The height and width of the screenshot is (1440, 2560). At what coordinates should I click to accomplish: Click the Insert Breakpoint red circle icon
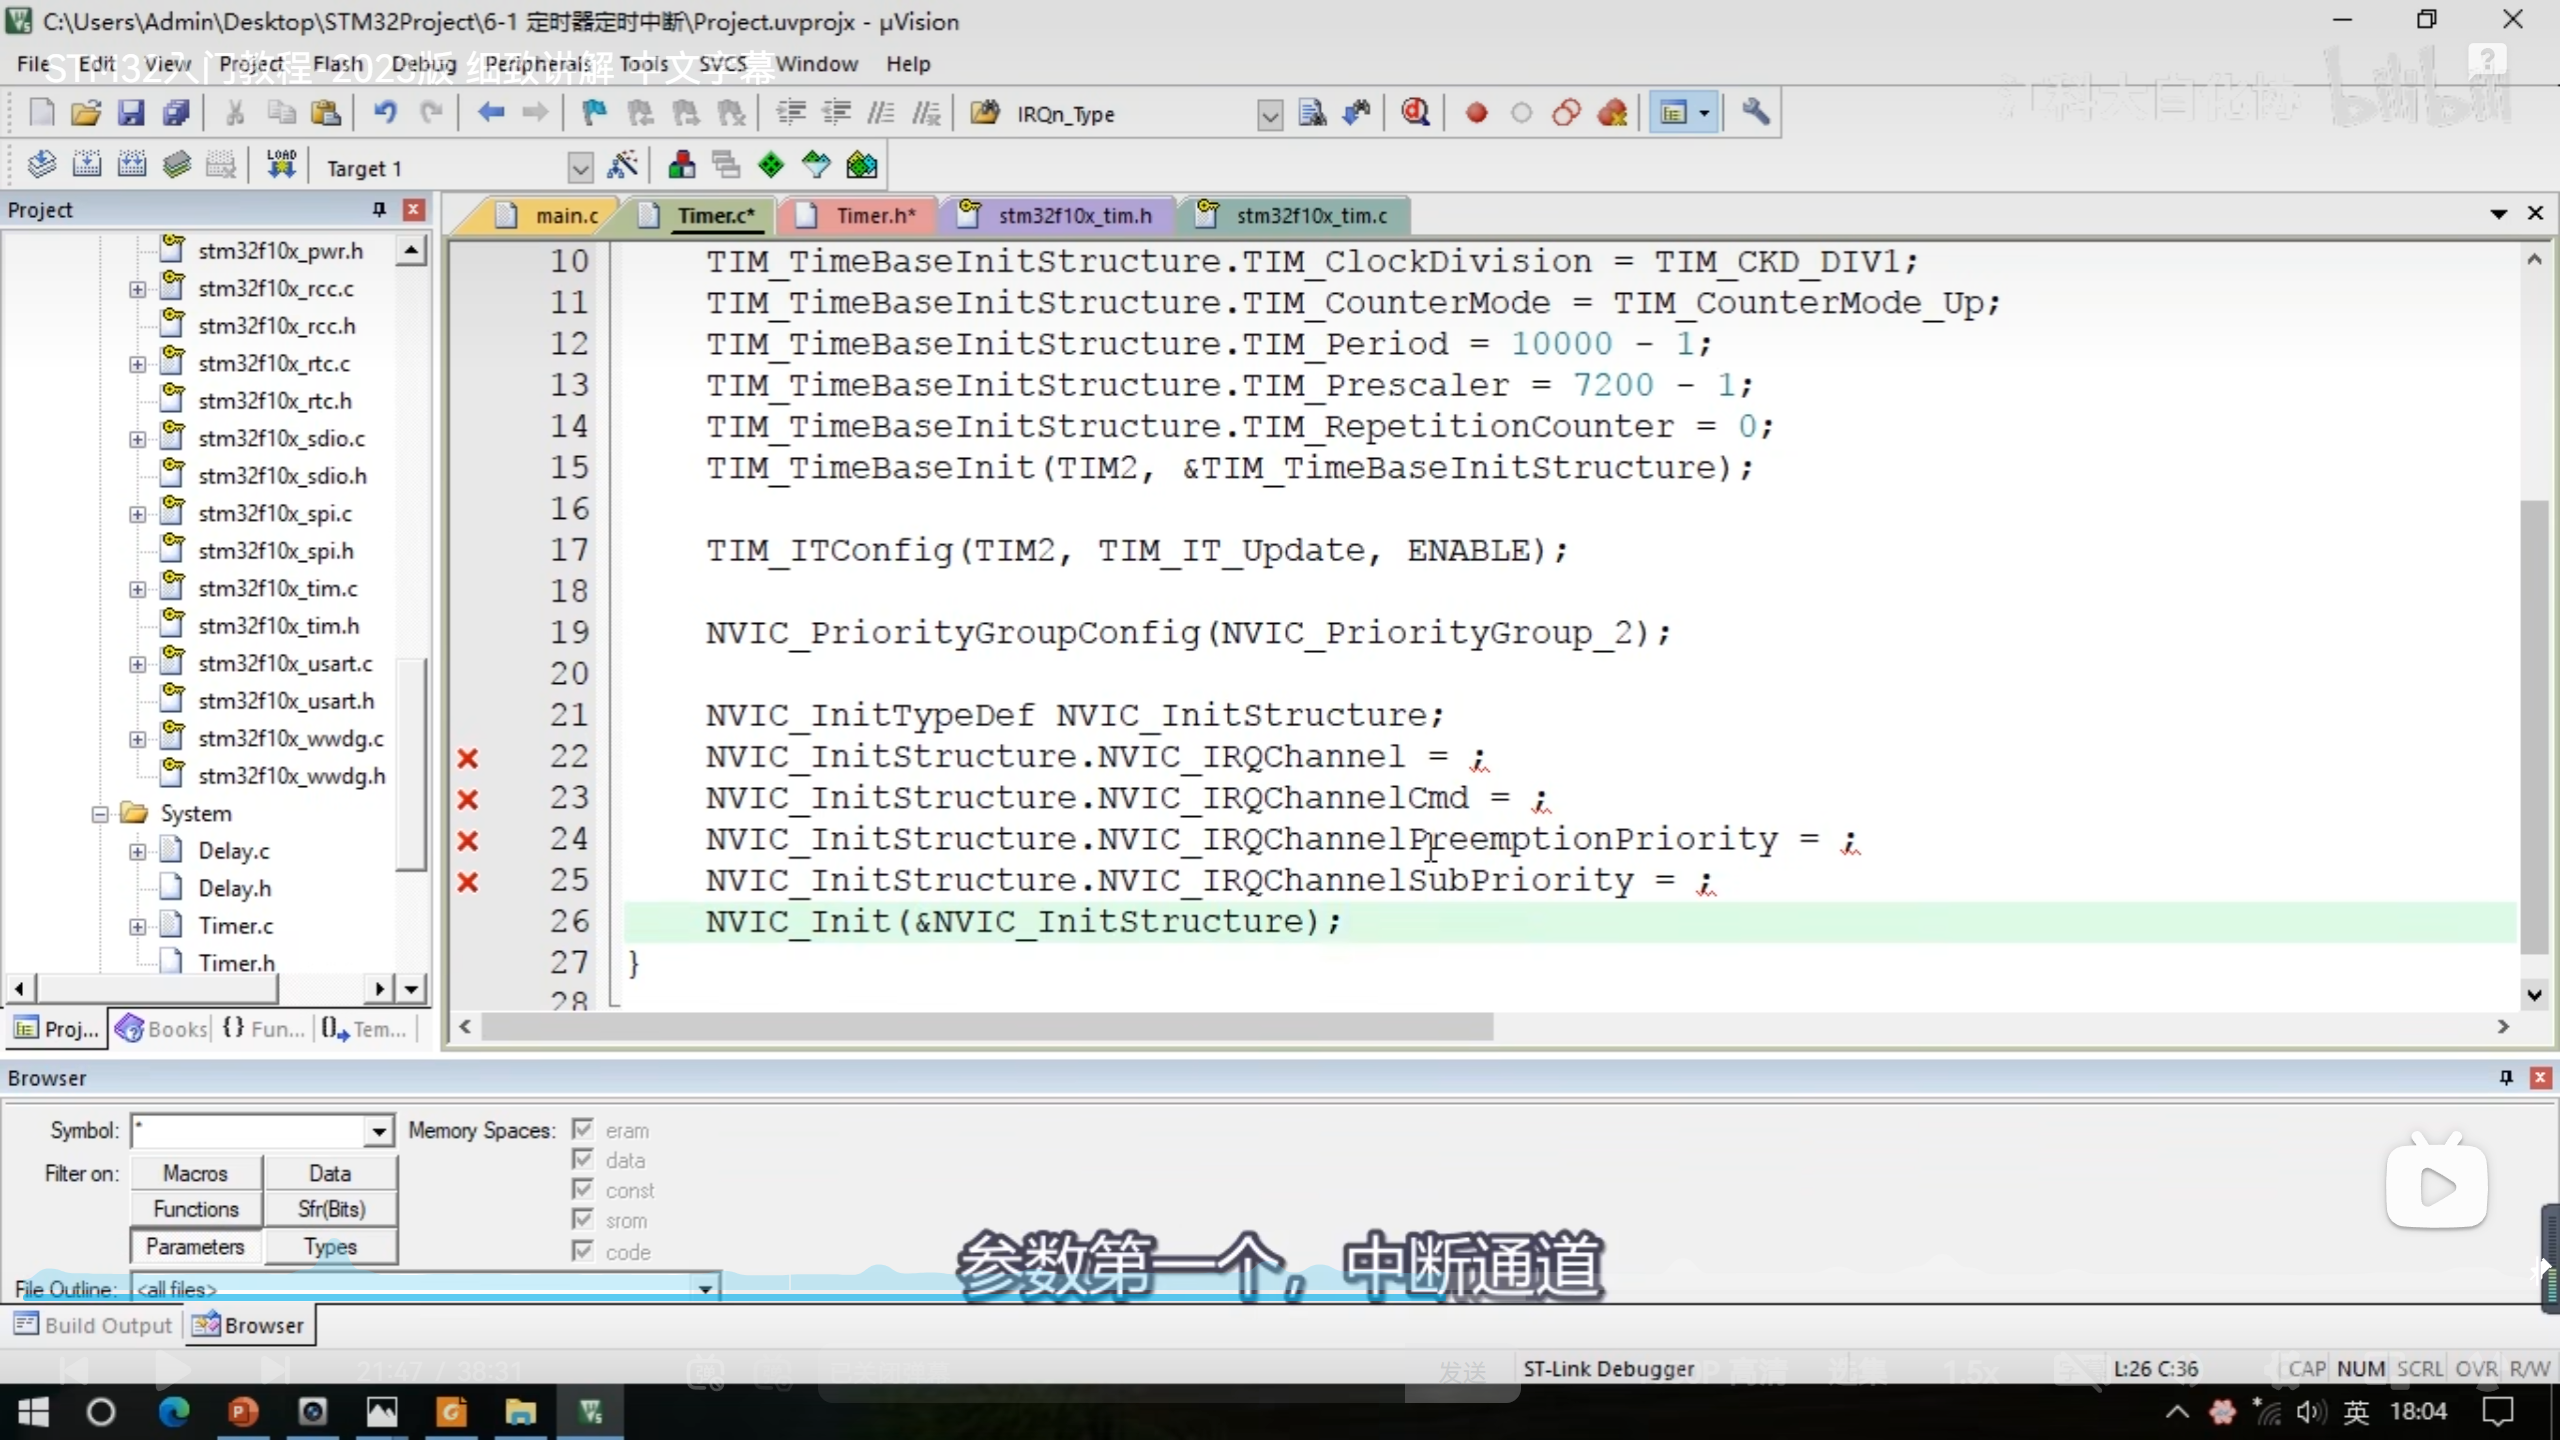click(x=1476, y=113)
